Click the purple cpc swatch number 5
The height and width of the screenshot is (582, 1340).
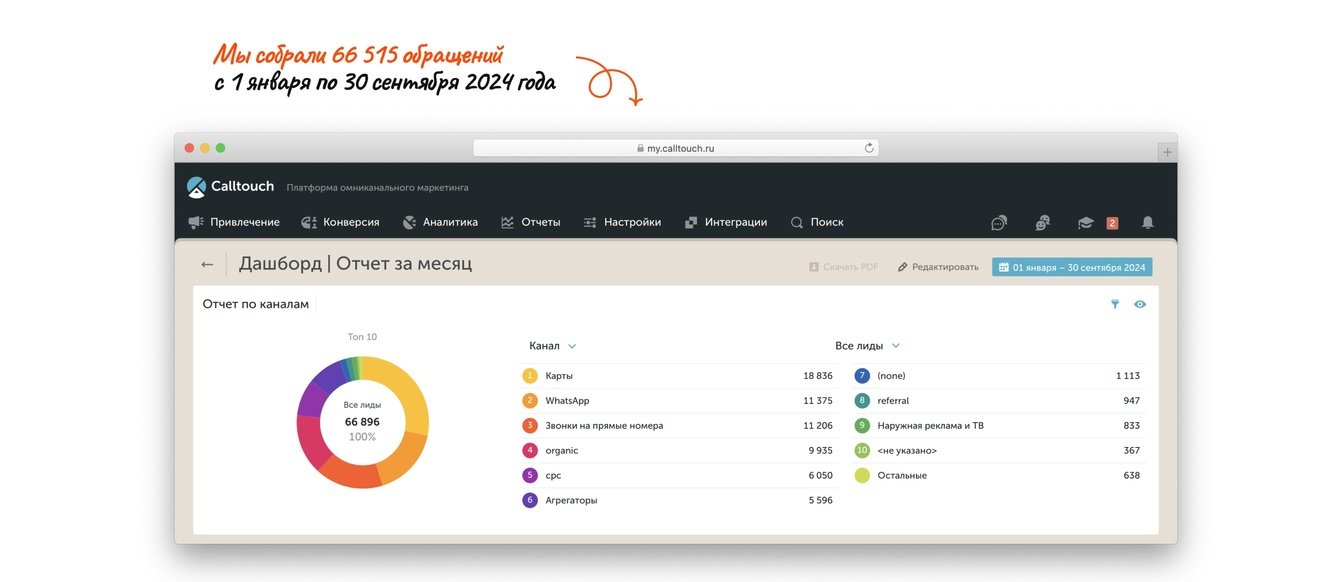click(x=530, y=476)
